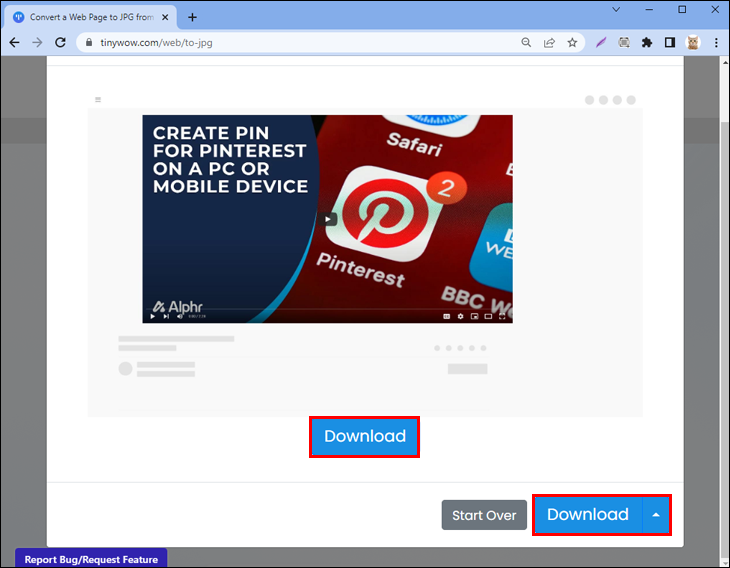The height and width of the screenshot is (568, 730).
Task: Open video settings gear
Action: (x=460, y=317)
